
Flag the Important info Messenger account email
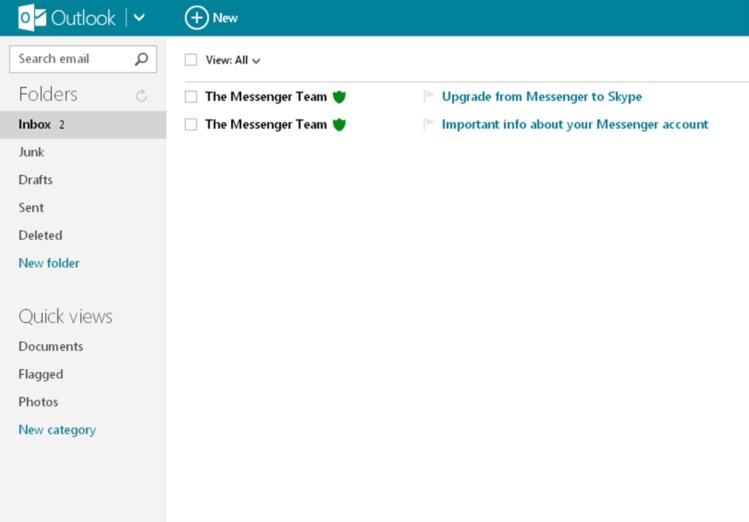(428, 125)
